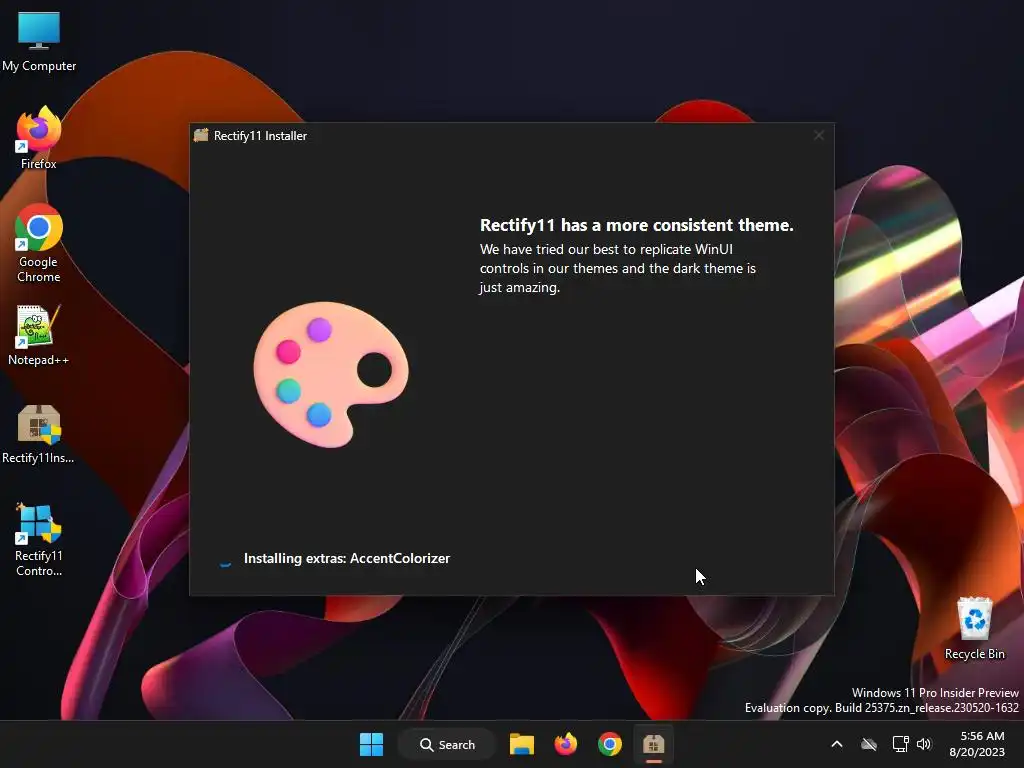The height and width of the screenshot is (768, 1024).
Task: Click the 'Rectify11 has a more consistent theme.' heading
Action: (x=637, y=225)
